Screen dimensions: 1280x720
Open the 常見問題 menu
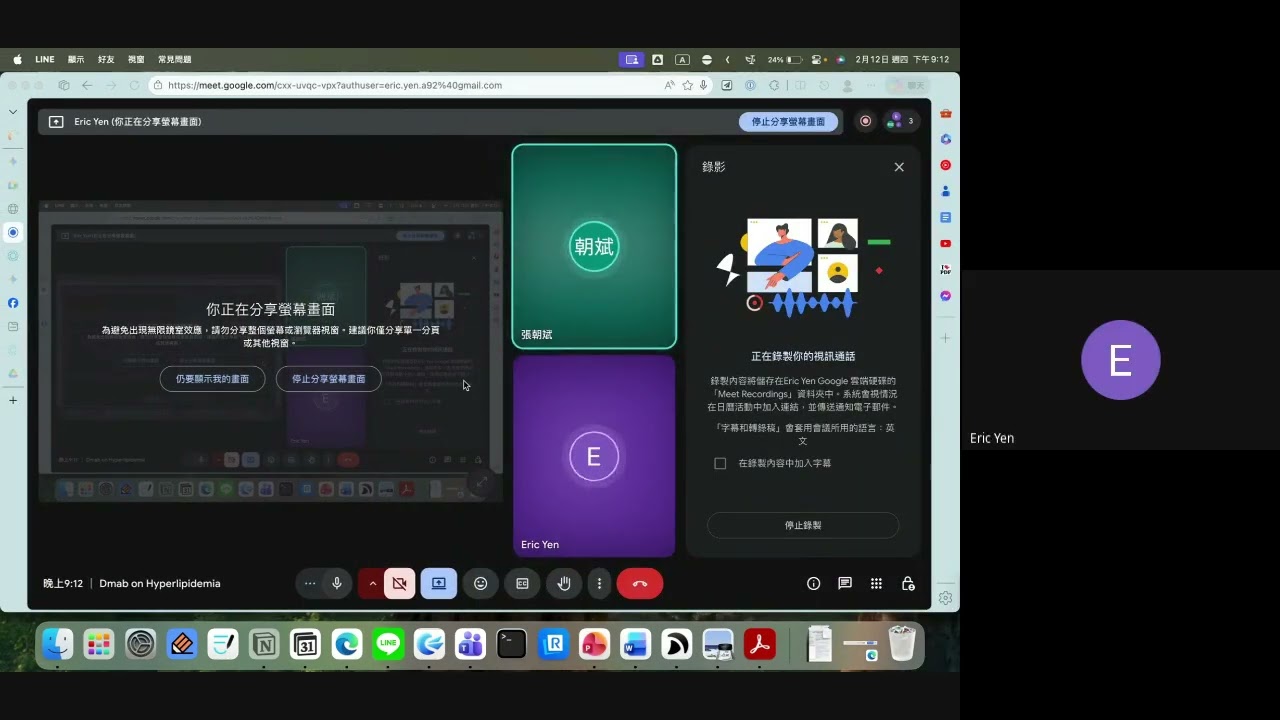pos(174,59)
